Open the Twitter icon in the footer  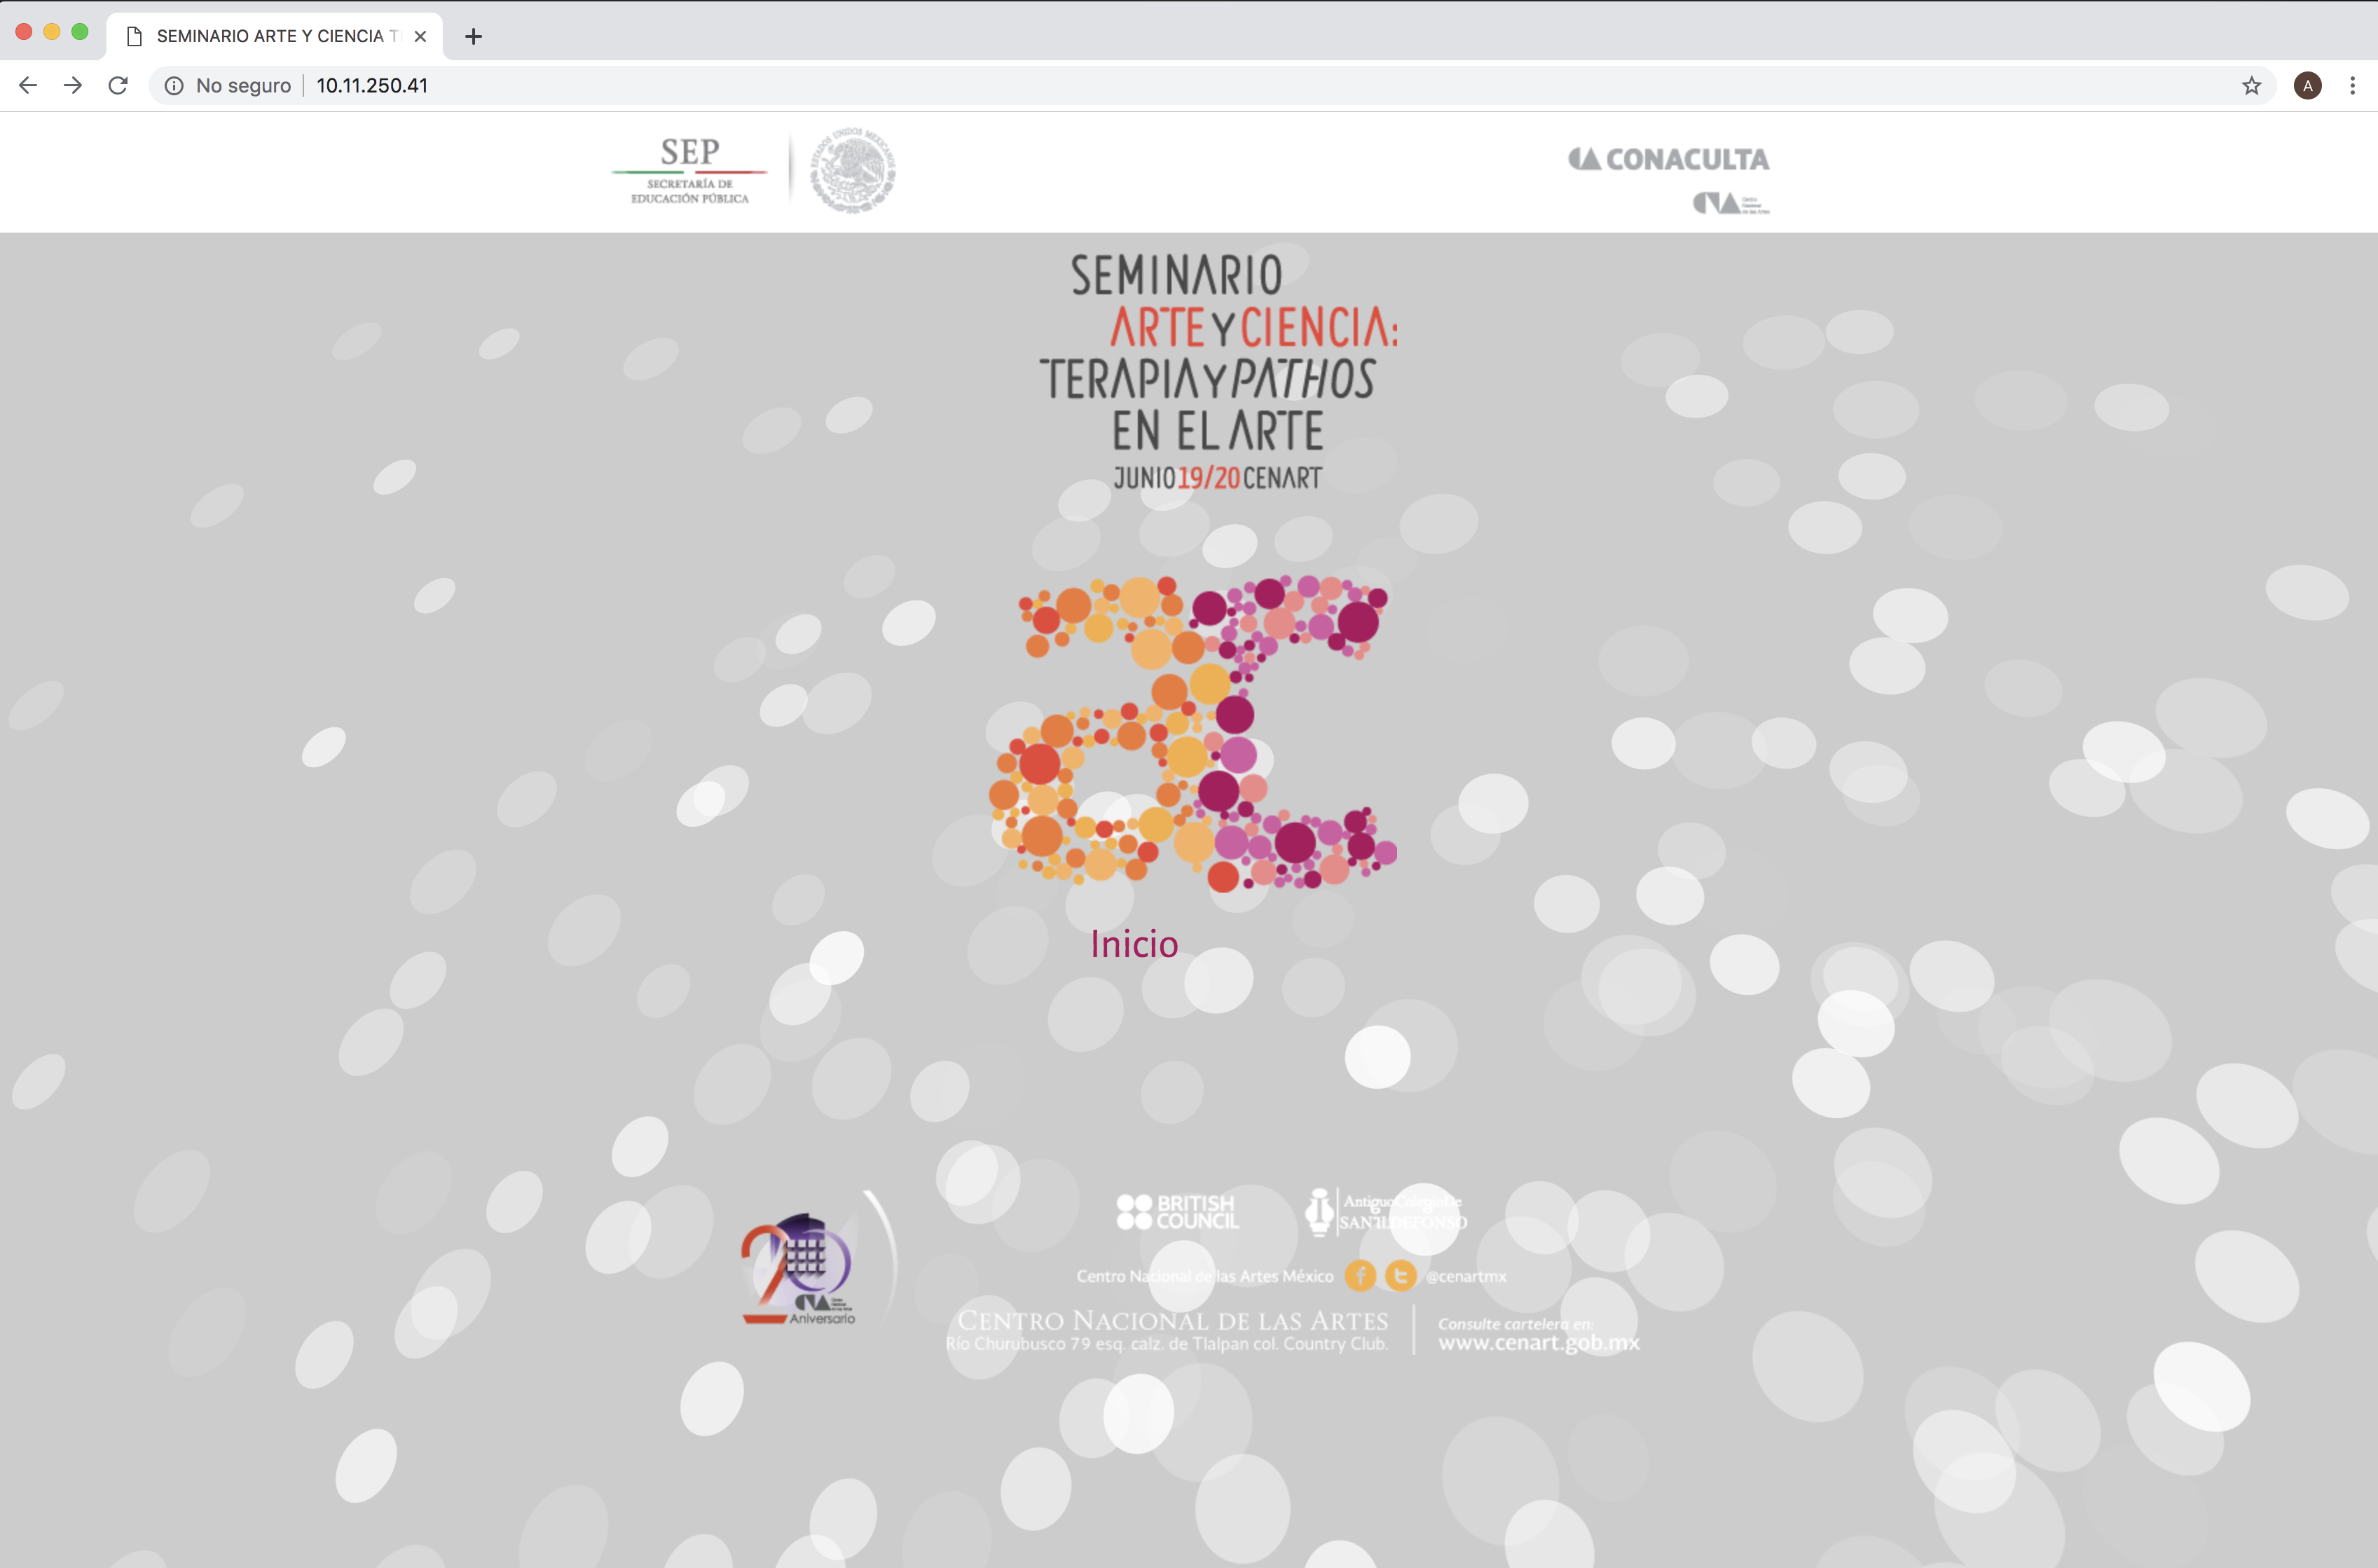[1400, 1275]
